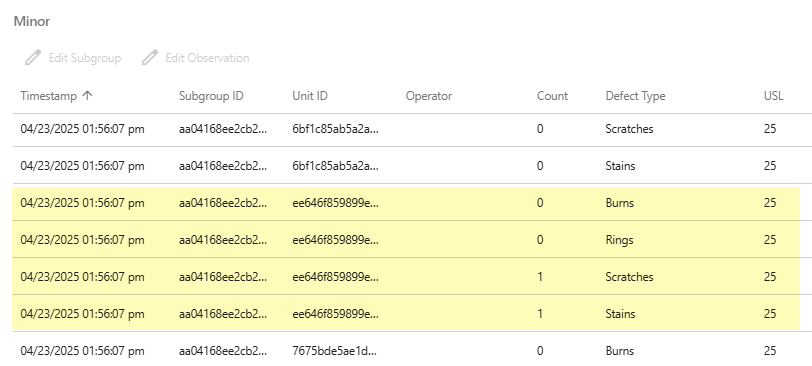Image resolution: width=812 pixels, height=366 pixels.
Task: Select highlighted Scratches row with count 1
Action: 406,276
